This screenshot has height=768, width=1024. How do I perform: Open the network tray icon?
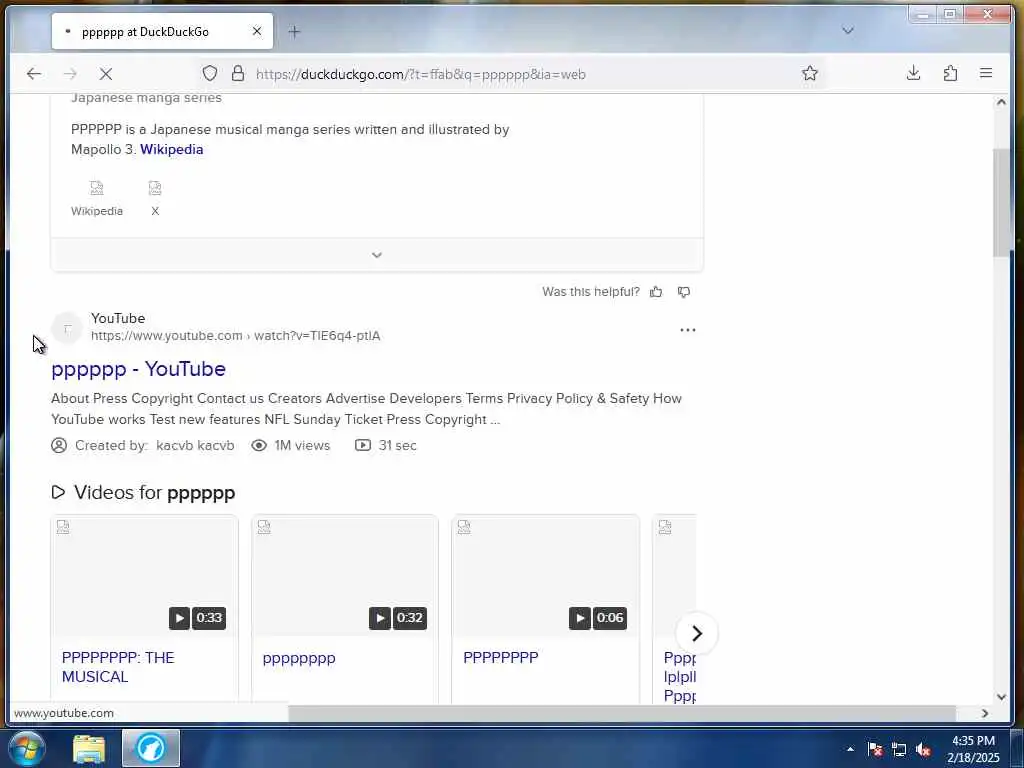click(x=899, y=749)
